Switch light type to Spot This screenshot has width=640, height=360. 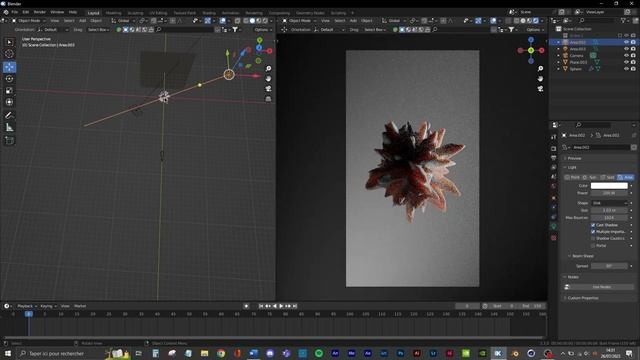click(x=608, y=178)
